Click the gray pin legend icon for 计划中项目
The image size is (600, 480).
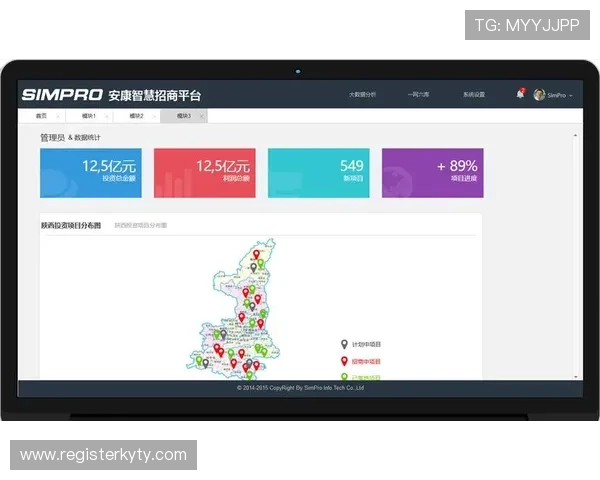coord(344,344)
